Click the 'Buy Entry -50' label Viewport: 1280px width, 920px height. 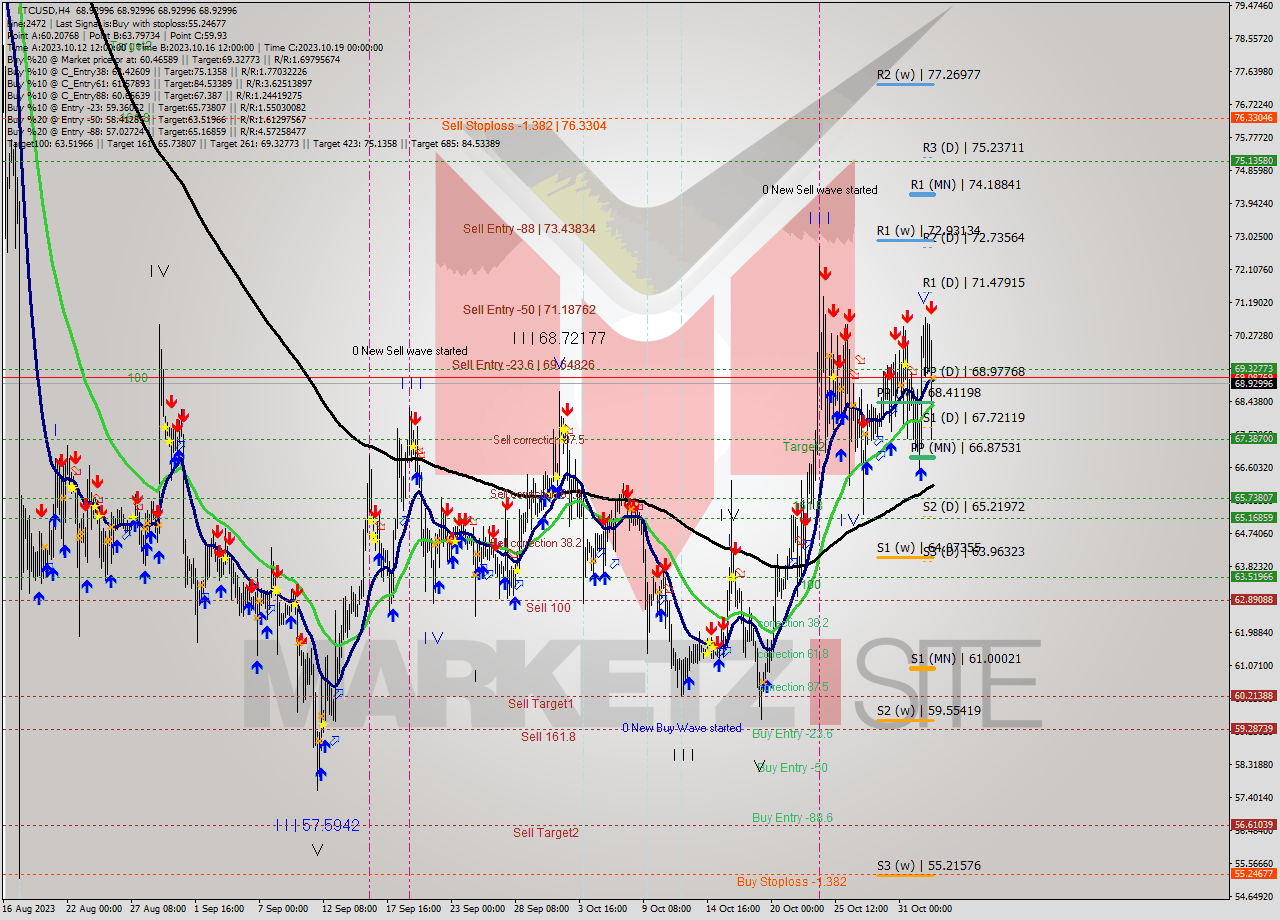792,767
